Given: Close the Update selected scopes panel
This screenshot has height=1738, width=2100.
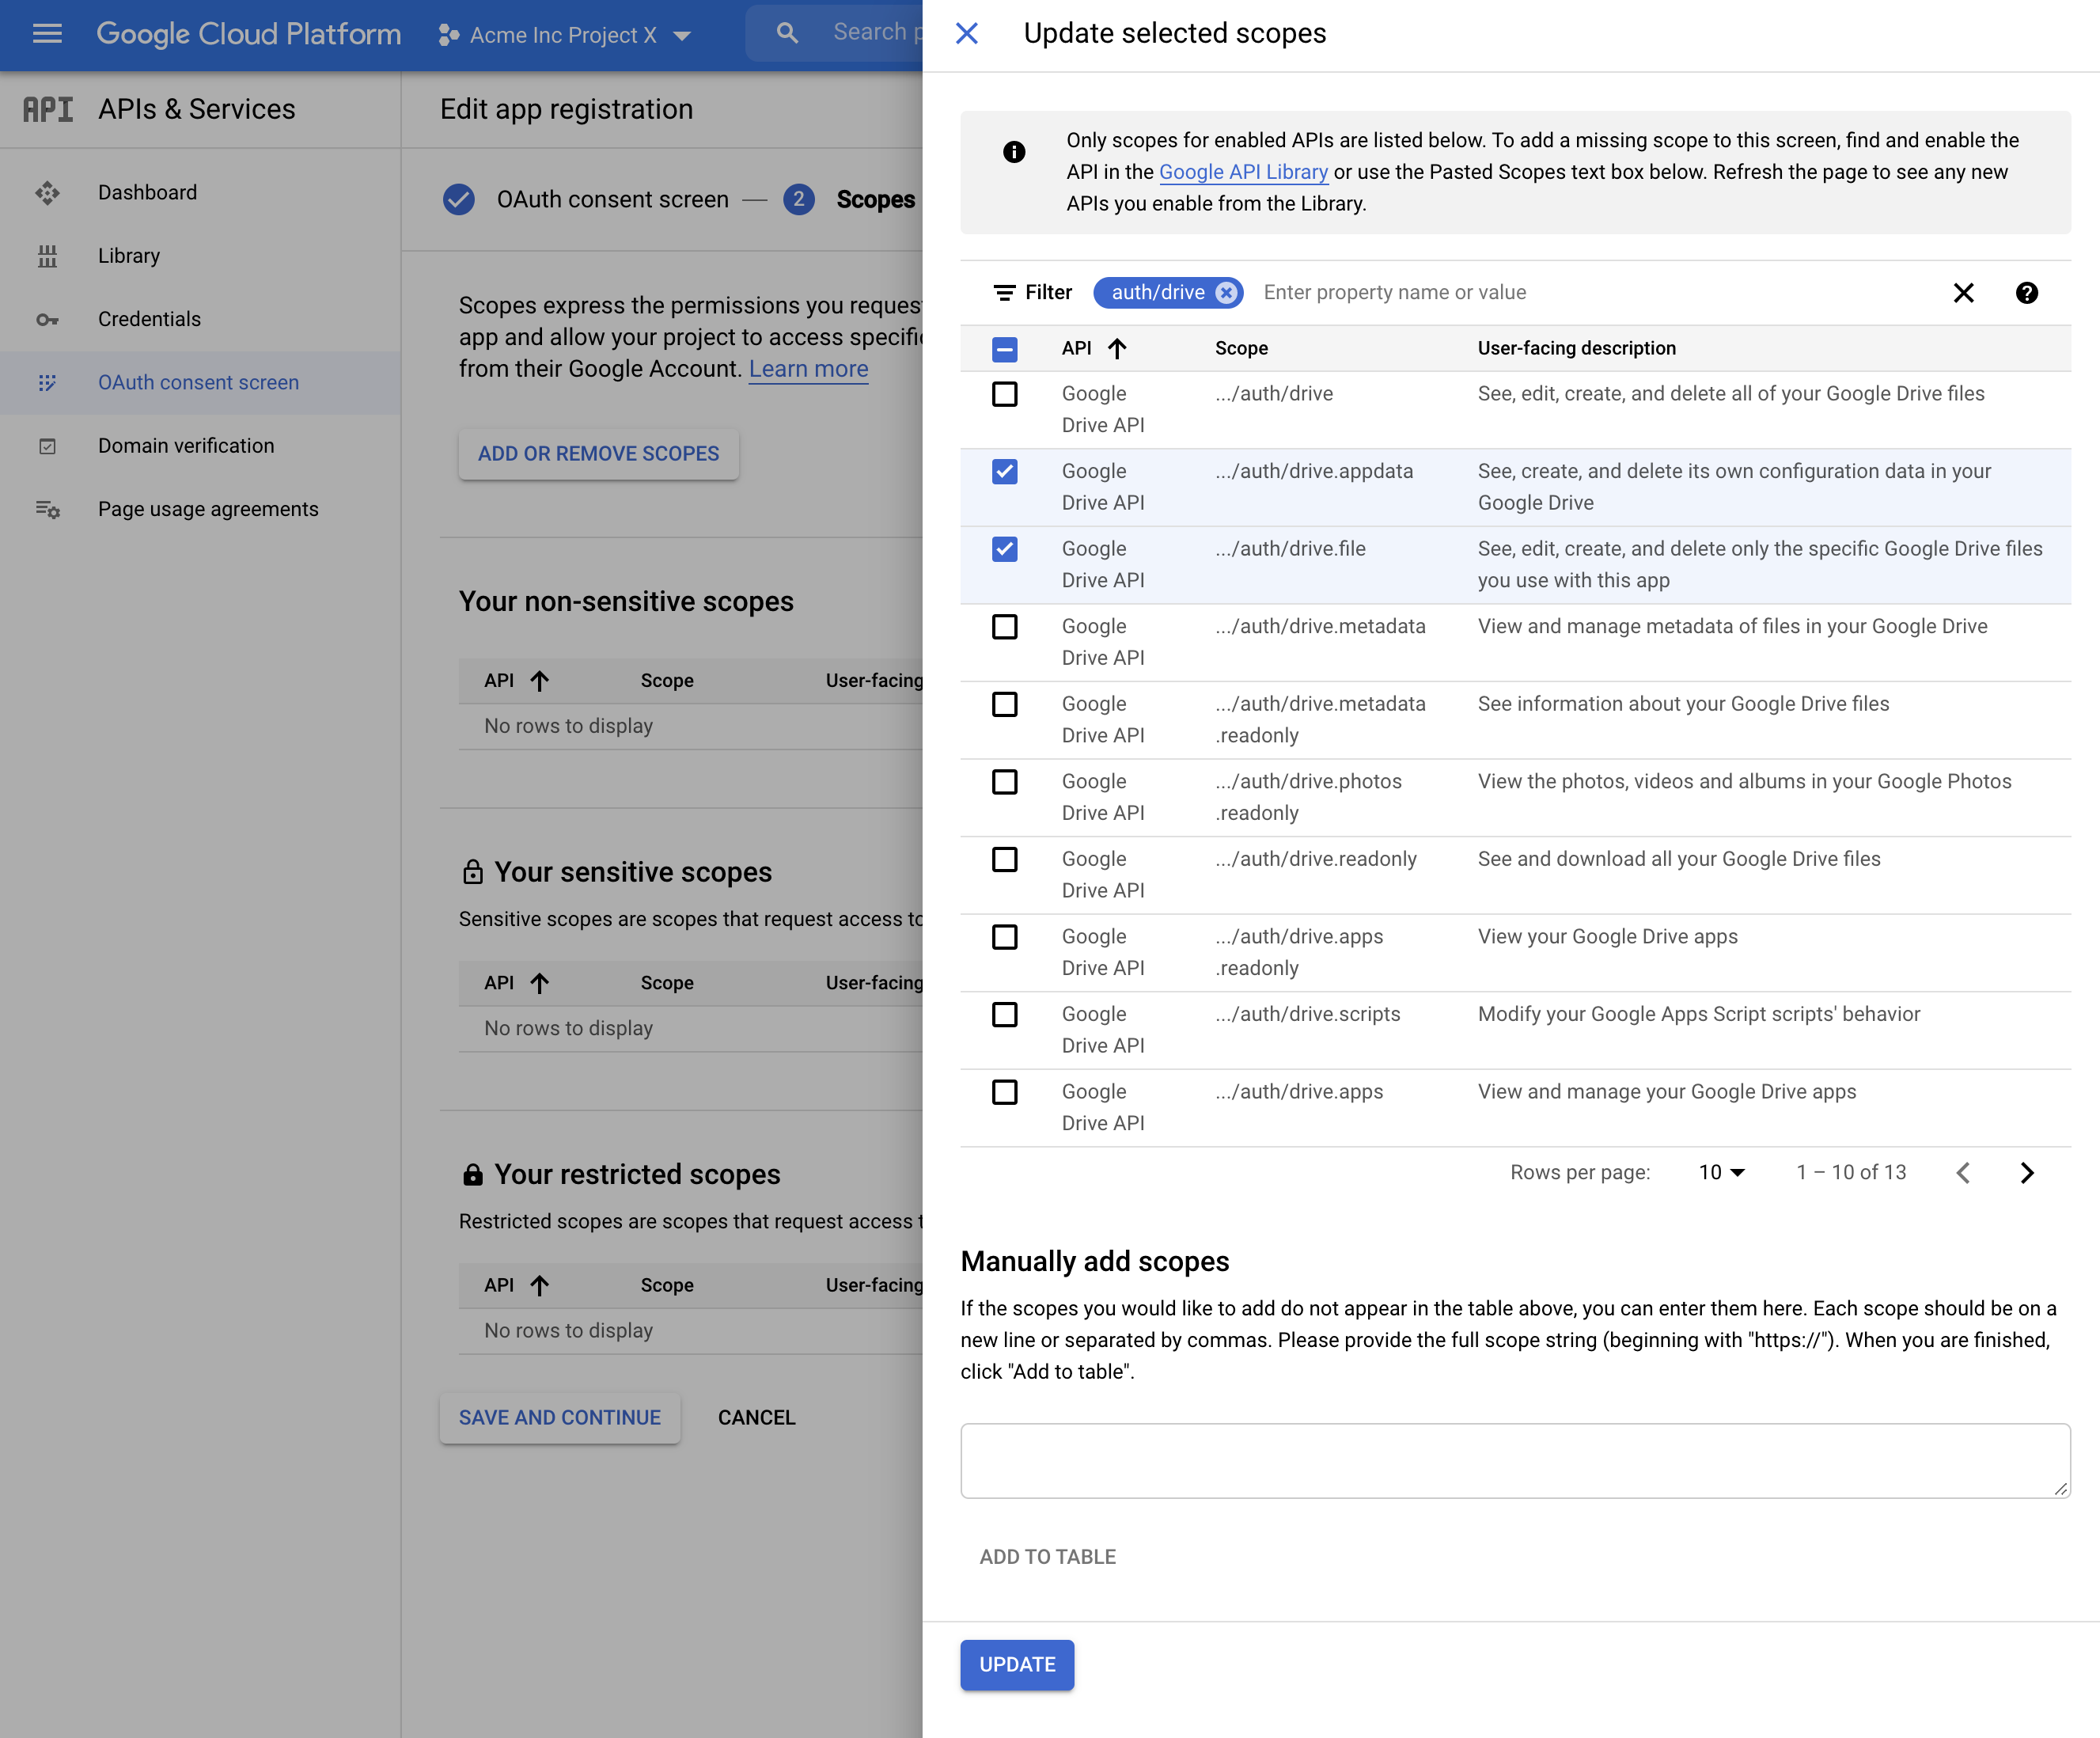Looking at the screenshot, I should click(x=966, y=33).
